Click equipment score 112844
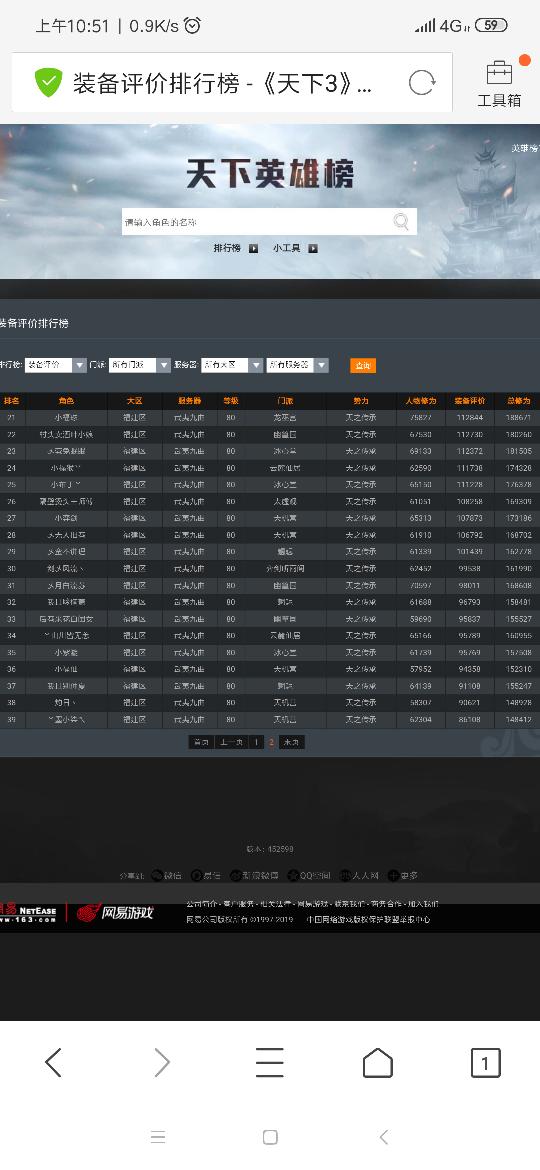This screenshot has height=1170, width=540. click(470, 418)
